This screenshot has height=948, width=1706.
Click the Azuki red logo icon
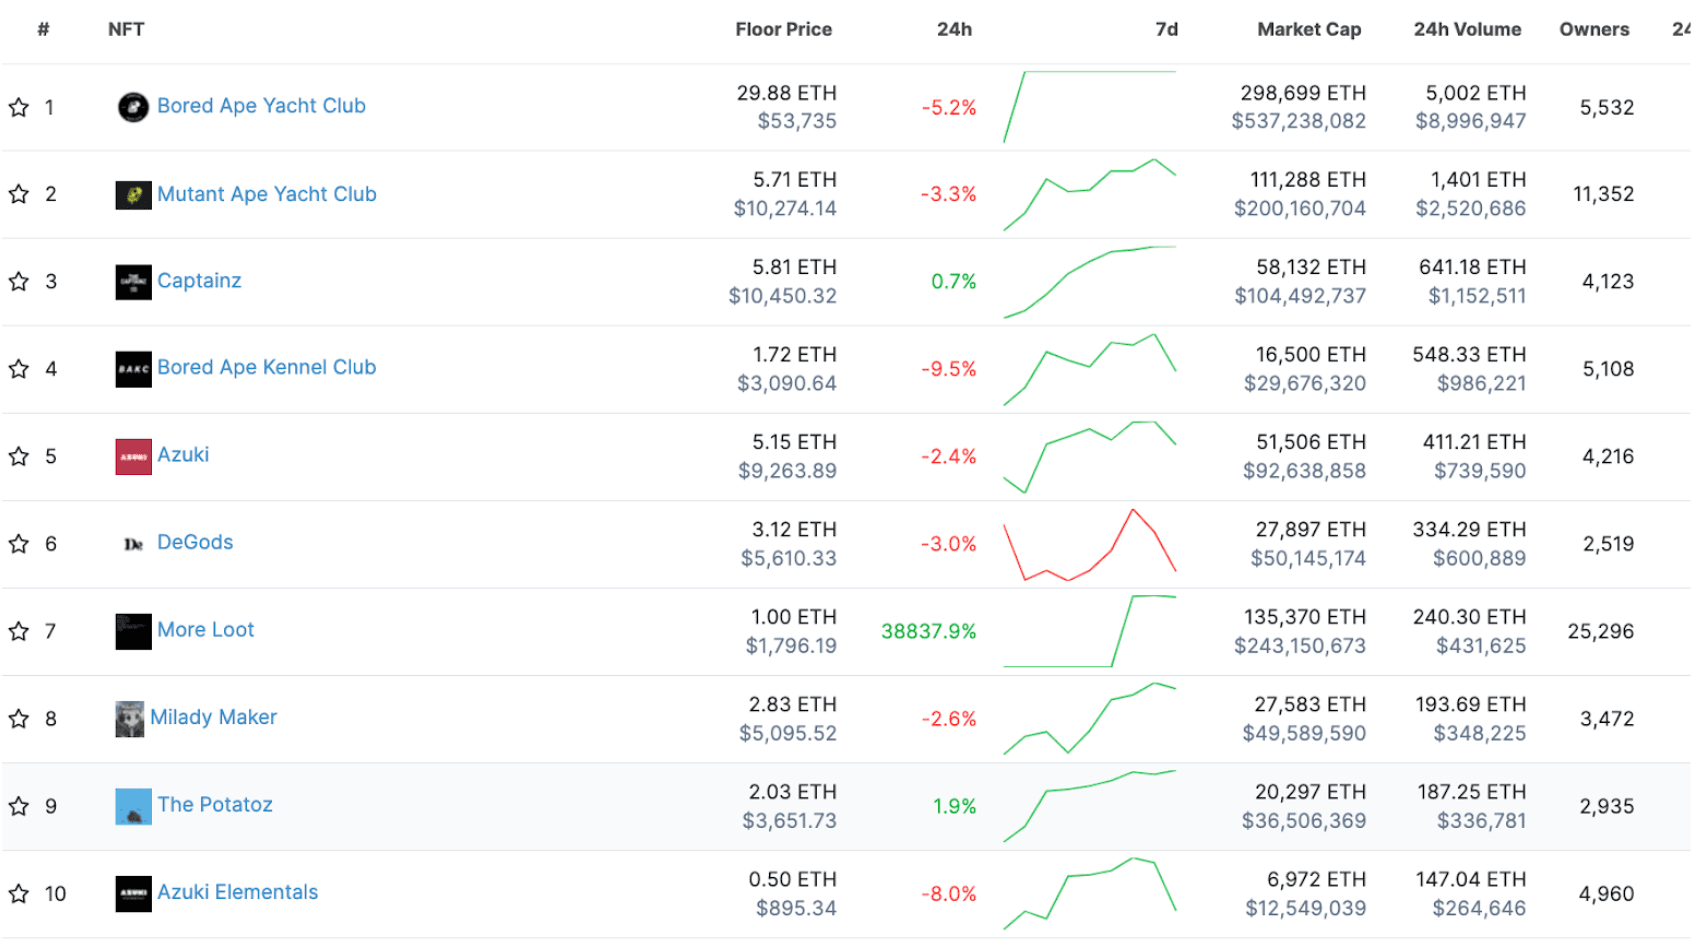tap(133, 457)
